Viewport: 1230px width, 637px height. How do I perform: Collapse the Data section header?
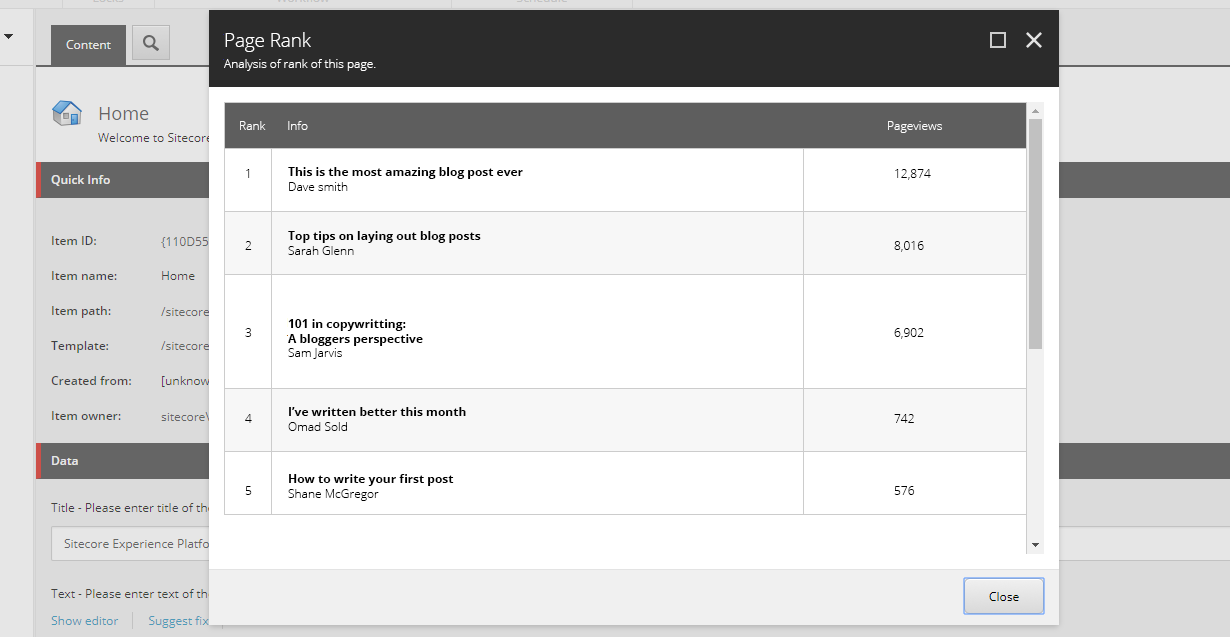[x=122, y=461]
